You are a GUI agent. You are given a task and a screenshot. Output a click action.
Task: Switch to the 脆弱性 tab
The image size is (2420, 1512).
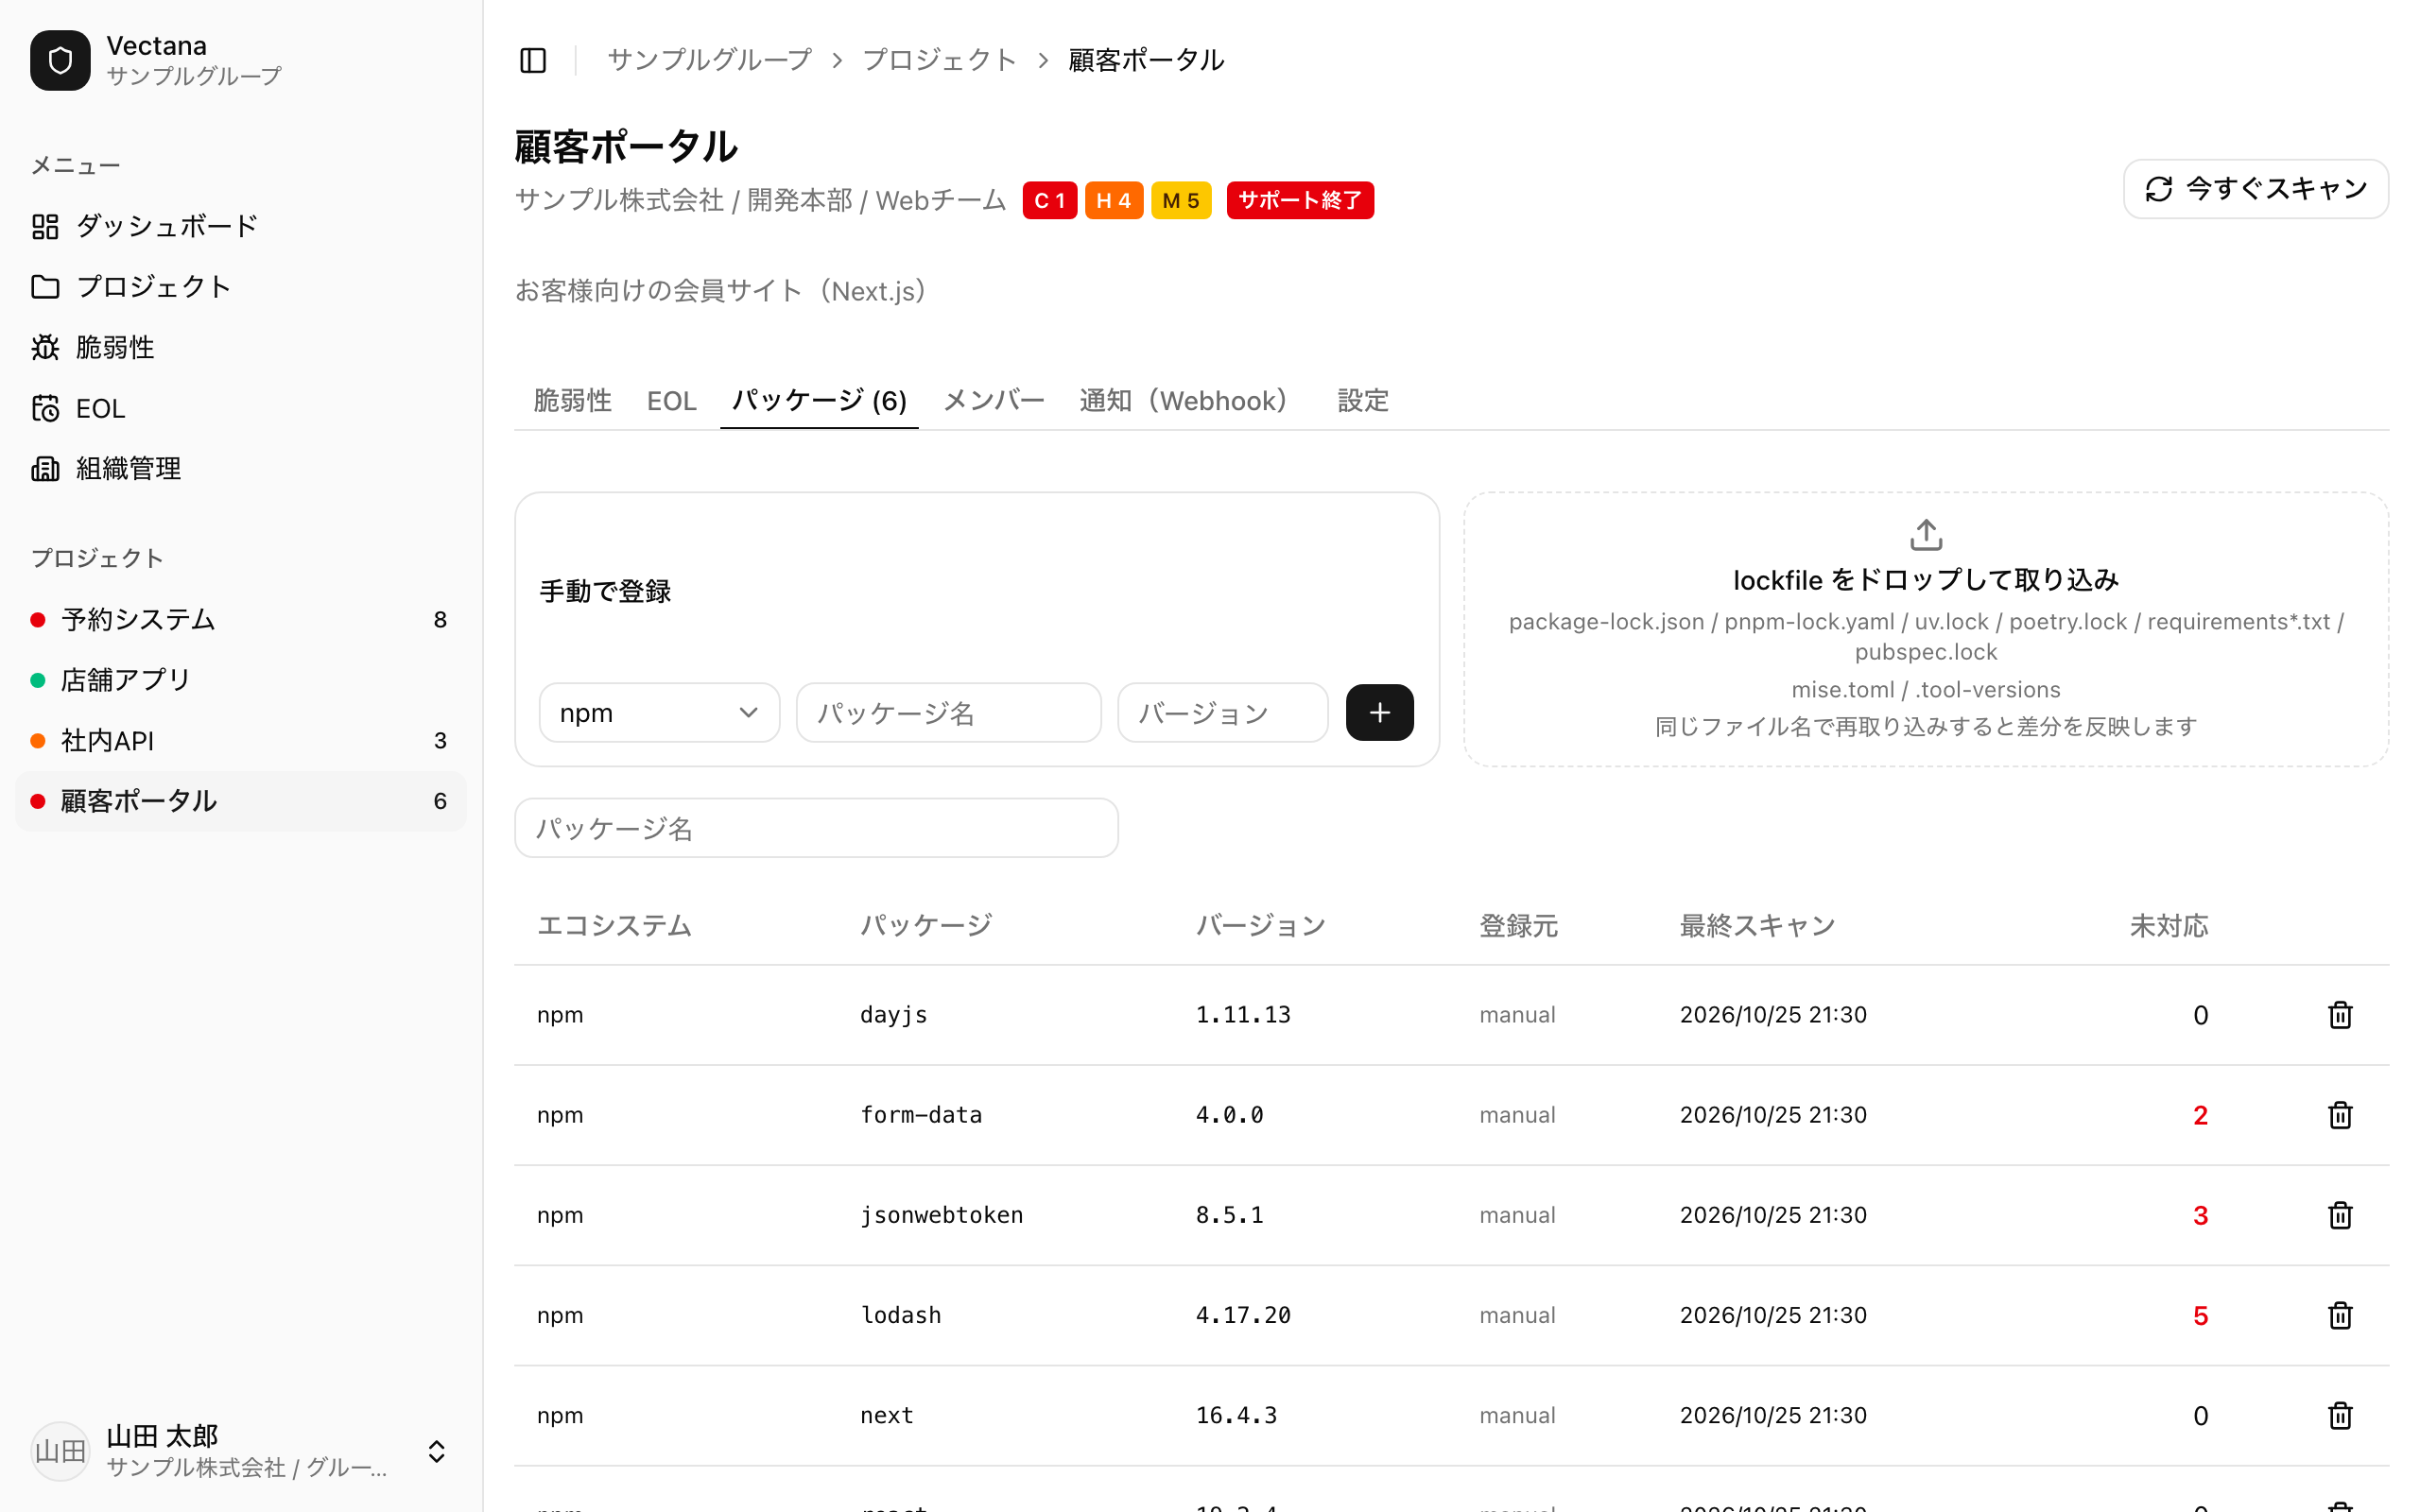[x=572, y=400]
